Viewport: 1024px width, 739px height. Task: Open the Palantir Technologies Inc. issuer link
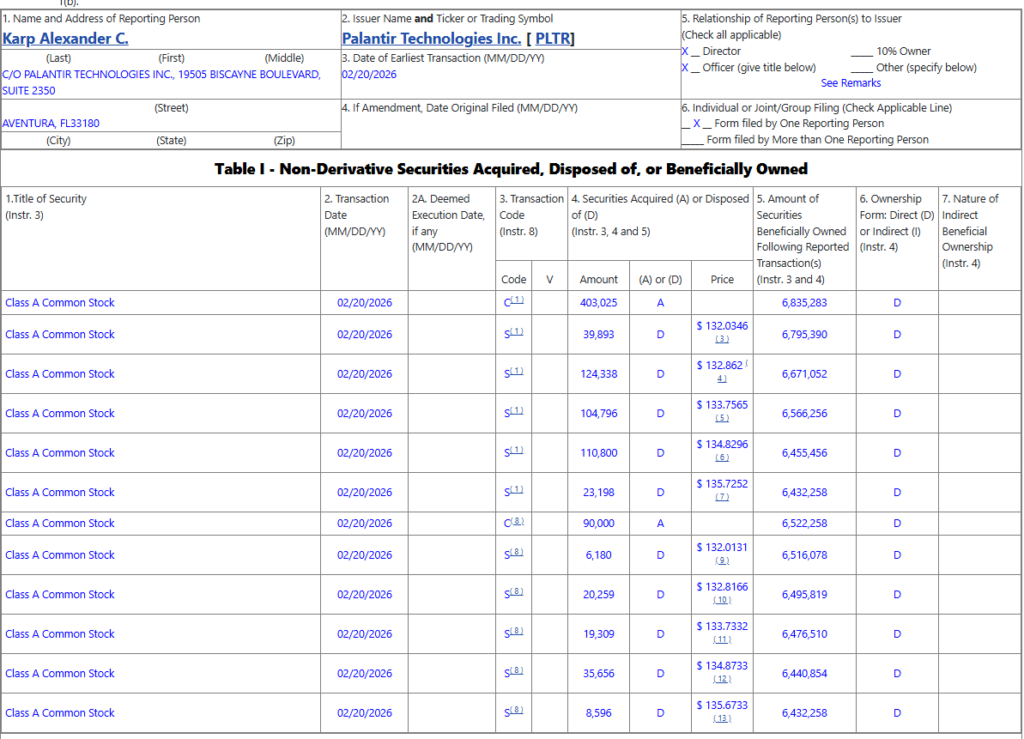431,39
